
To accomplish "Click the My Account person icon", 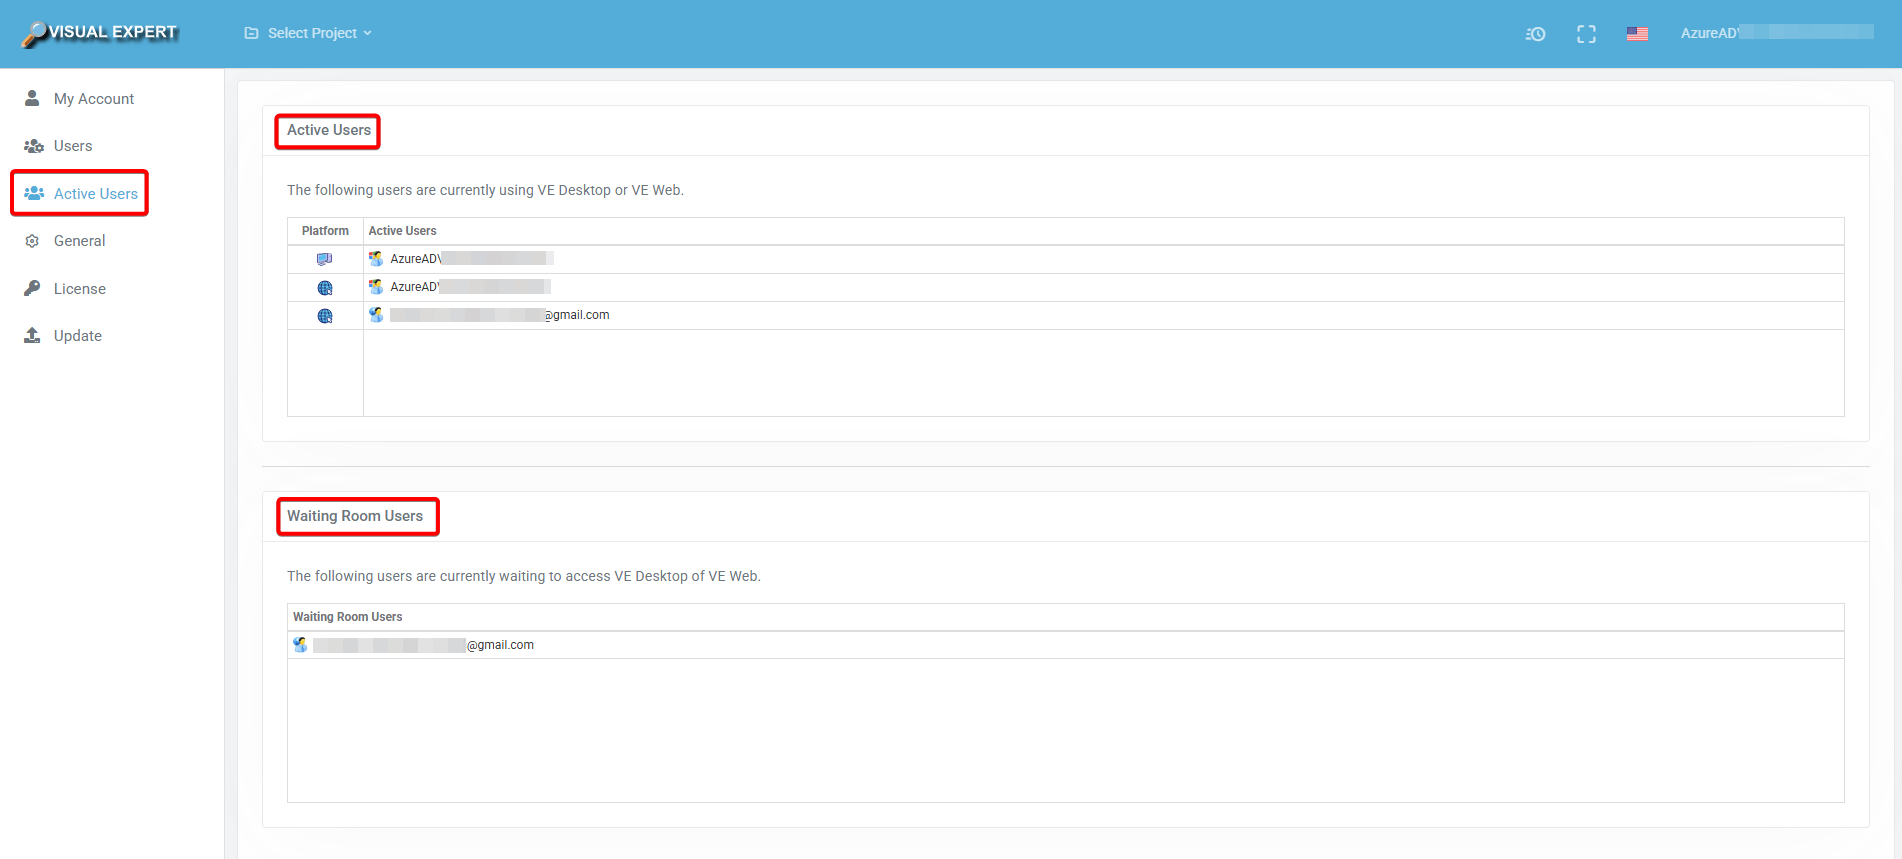I will coord(32,98).
